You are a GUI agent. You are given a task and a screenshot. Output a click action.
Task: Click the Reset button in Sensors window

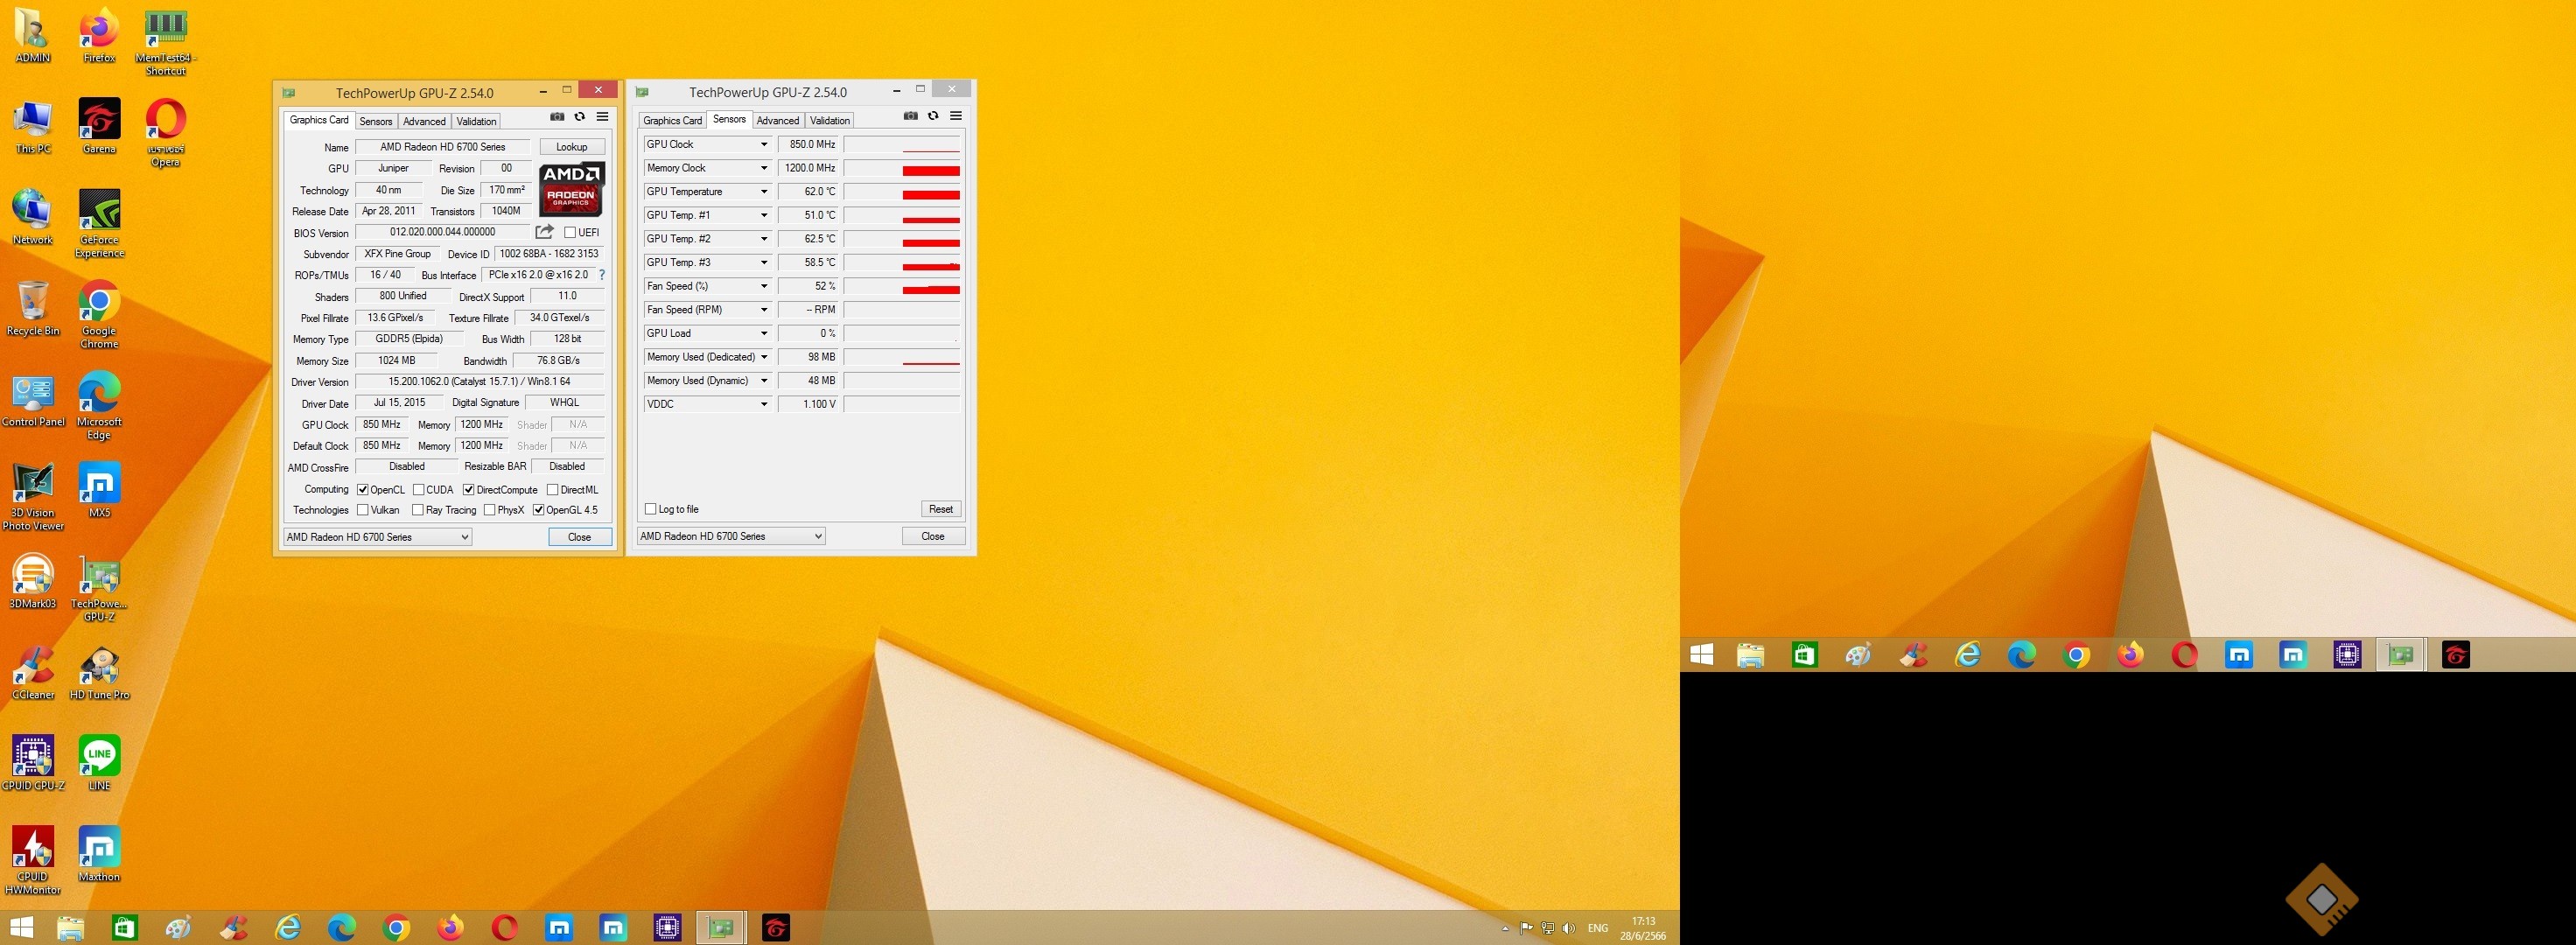click(x=940, y=509)
